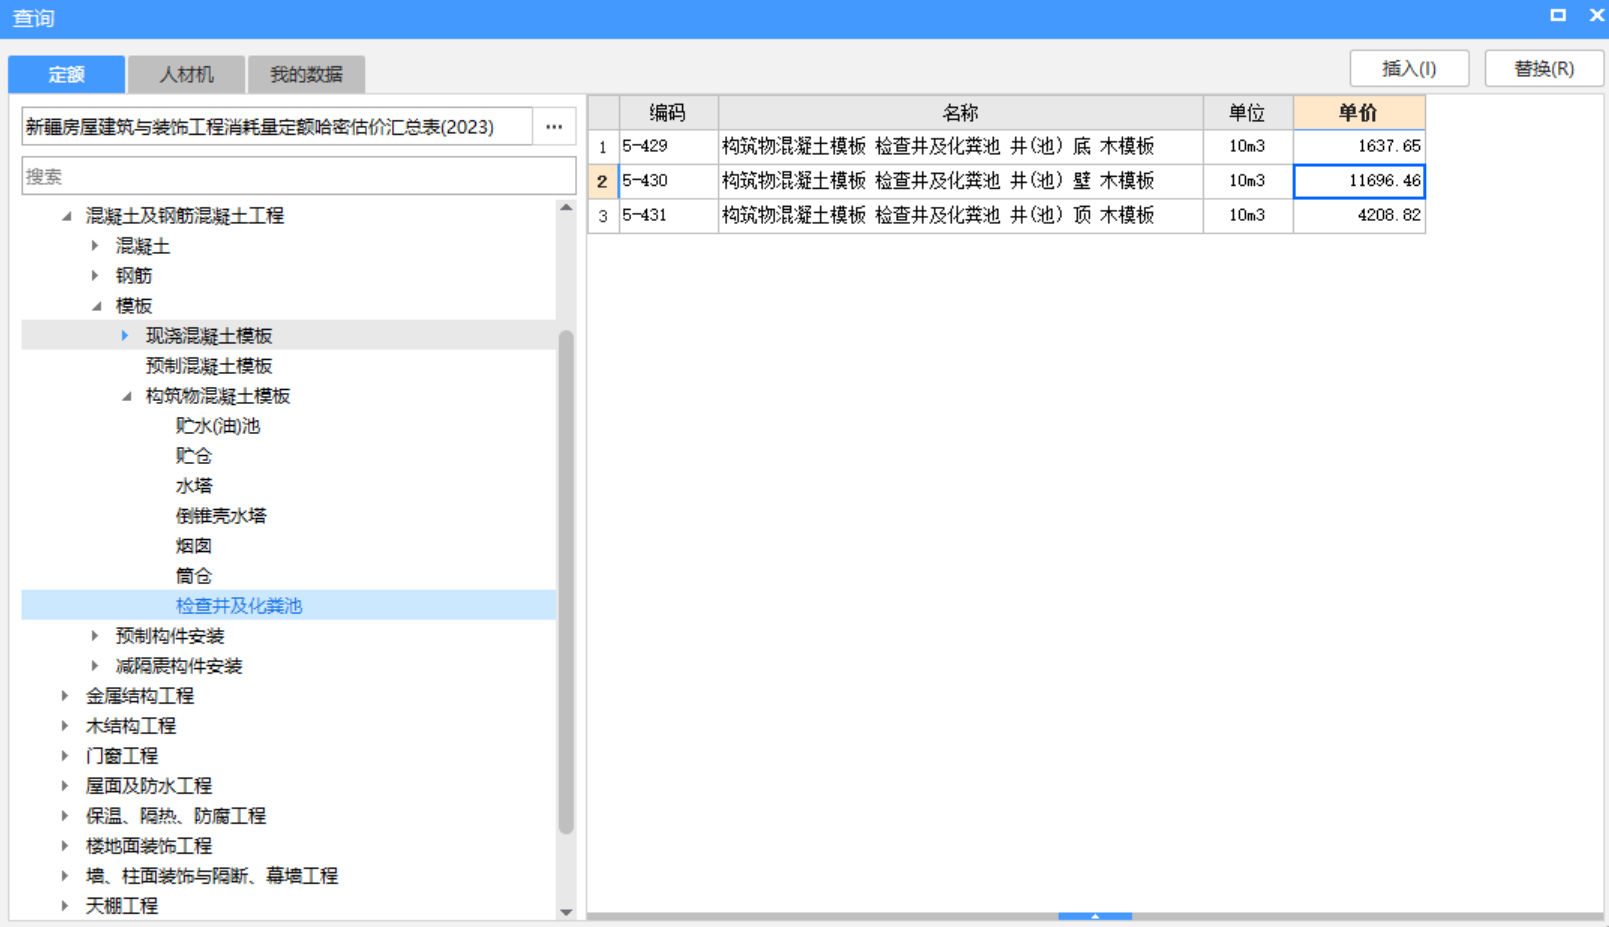Click the 插入(I) insert button
The image size is (1609, 927).
tap(1410, 68)
